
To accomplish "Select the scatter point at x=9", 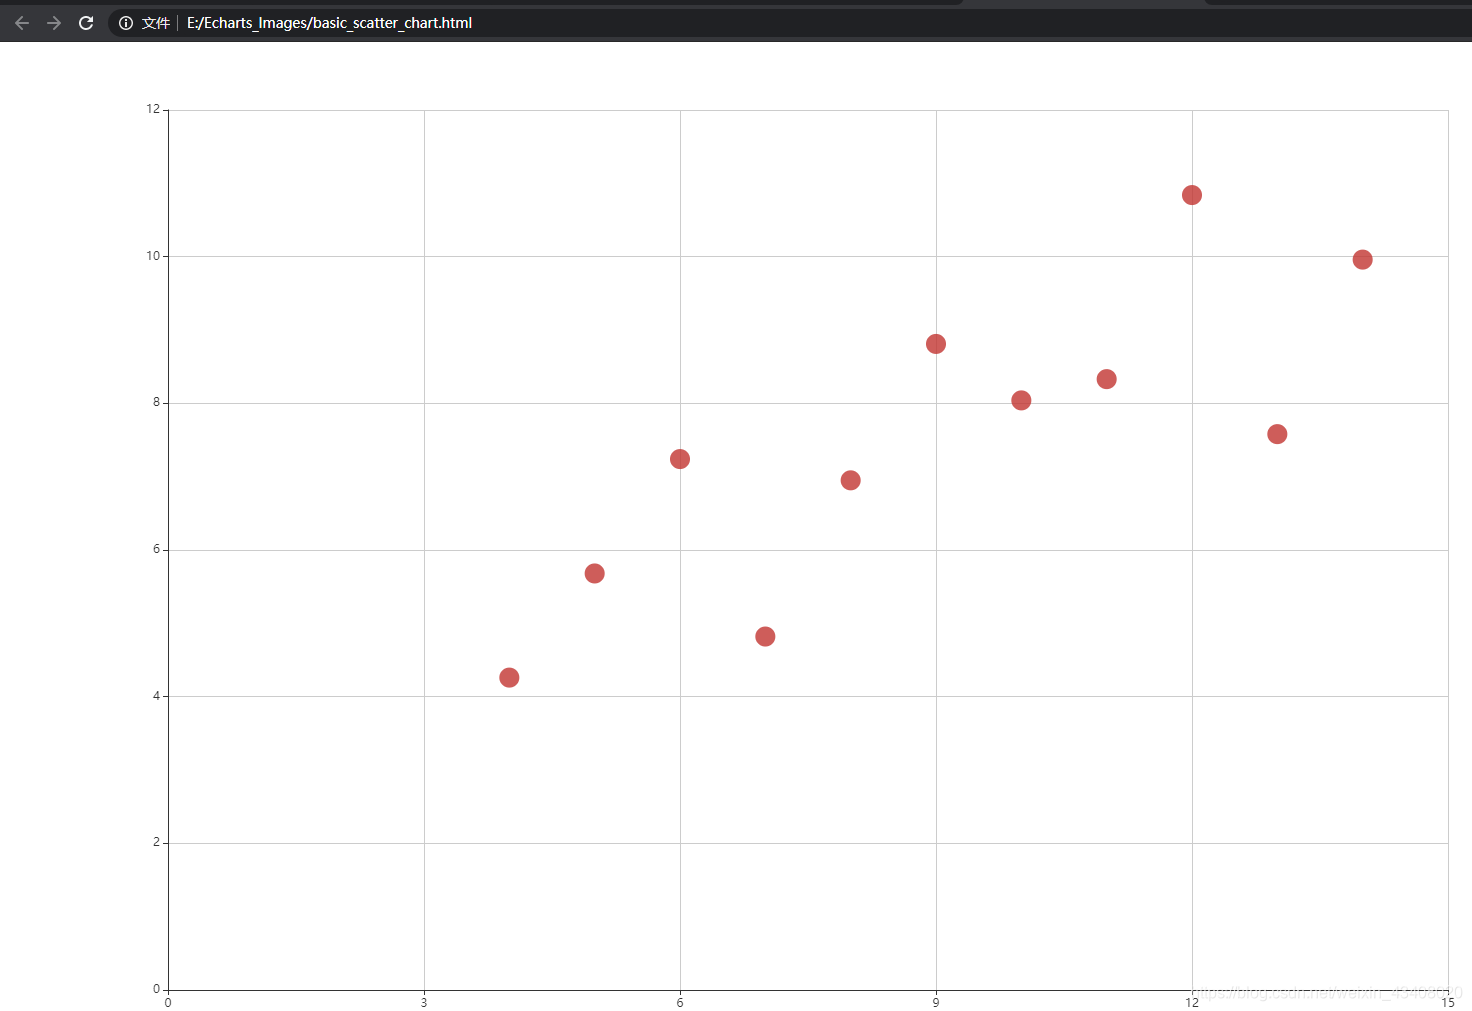I will [936, 344].
